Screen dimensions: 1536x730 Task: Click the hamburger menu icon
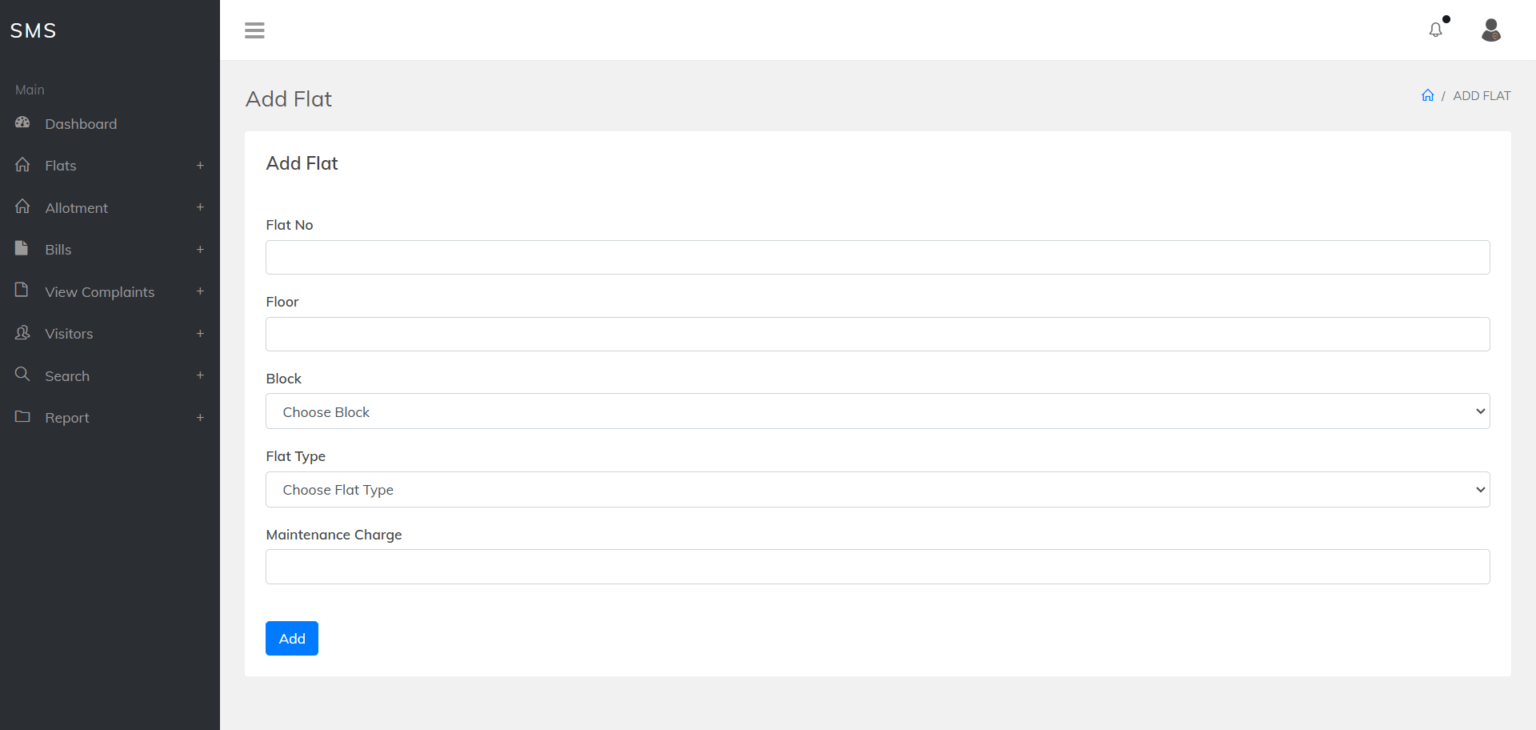pyautogui.click(x=255, y=30)
